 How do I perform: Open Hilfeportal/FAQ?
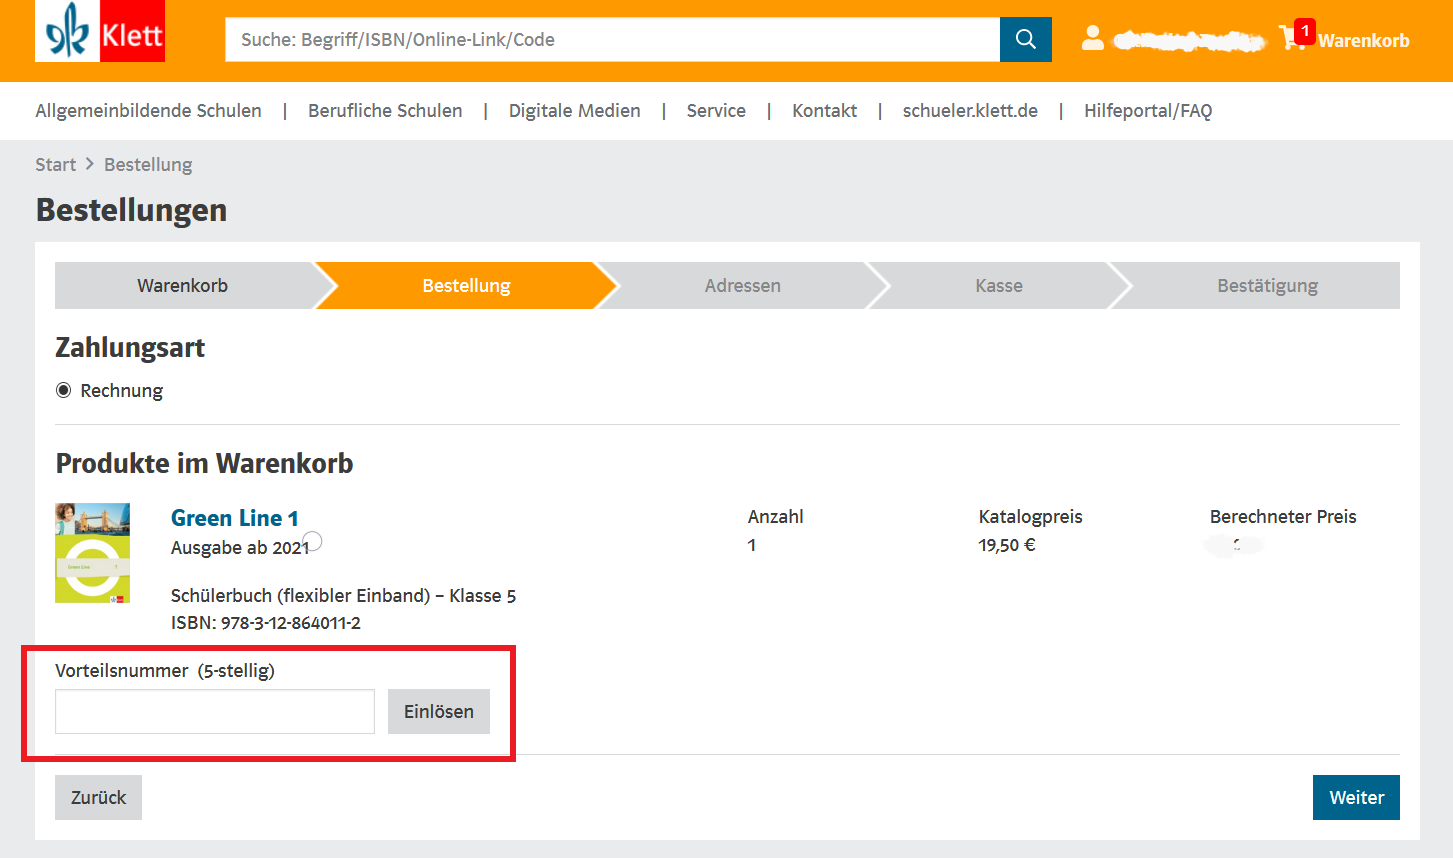click(x=1148, y=111)
